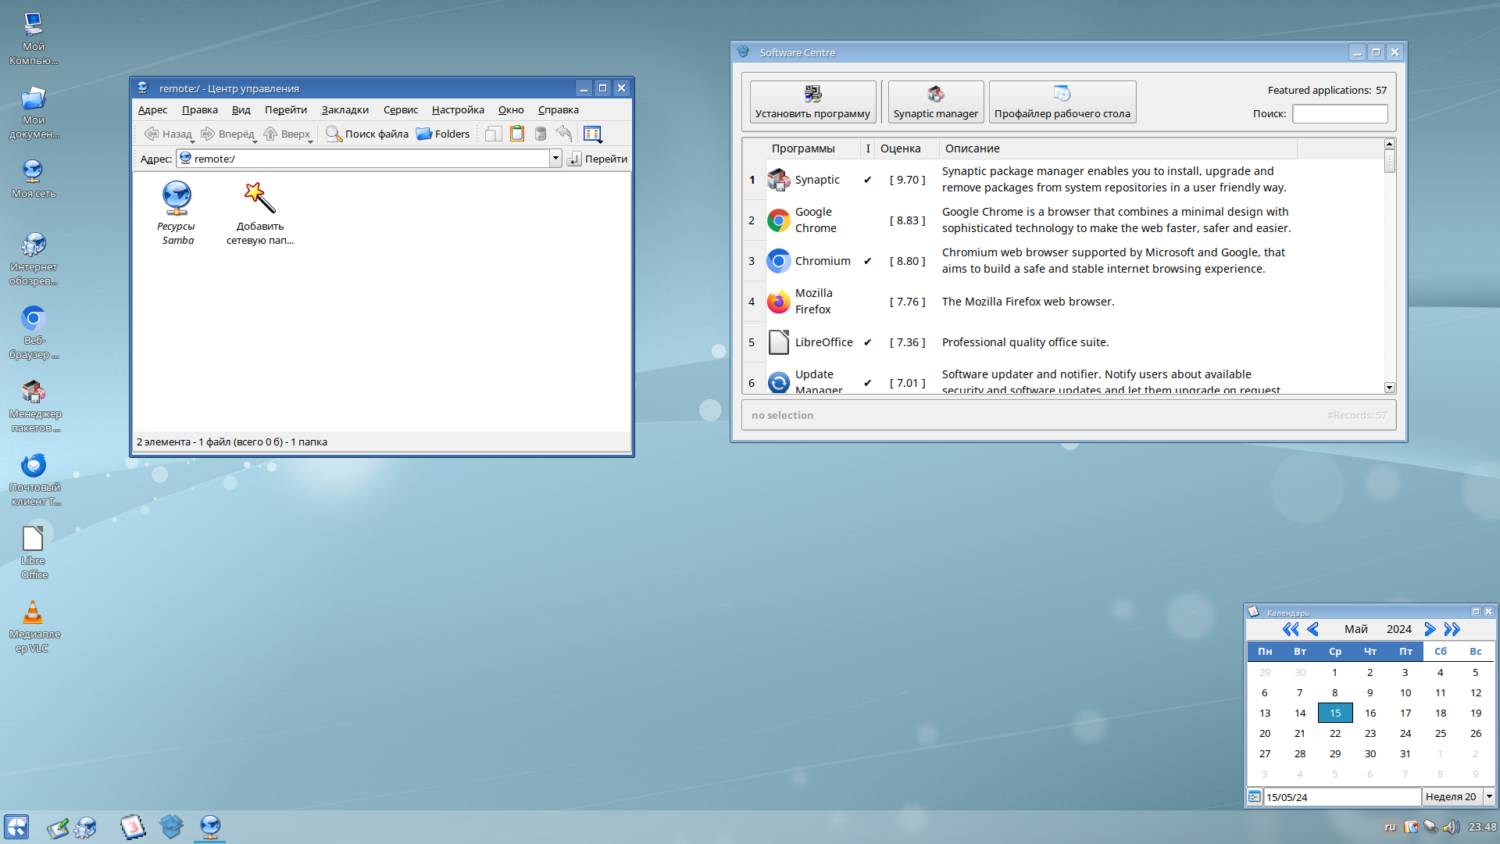1500x844 pixels.
Task: Open the VLC media player desktop icon
Action: pos(33,613)
